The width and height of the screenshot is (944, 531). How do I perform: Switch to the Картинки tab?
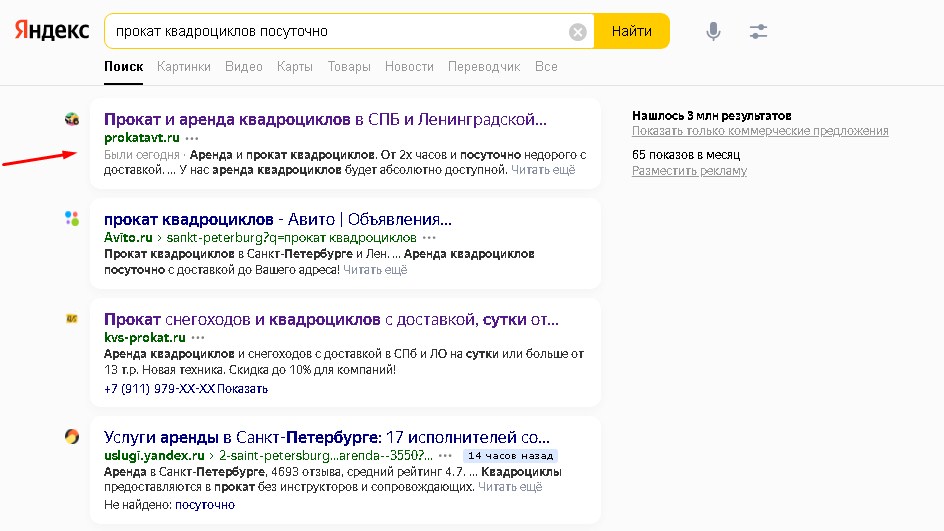click(x=184, y=66)
